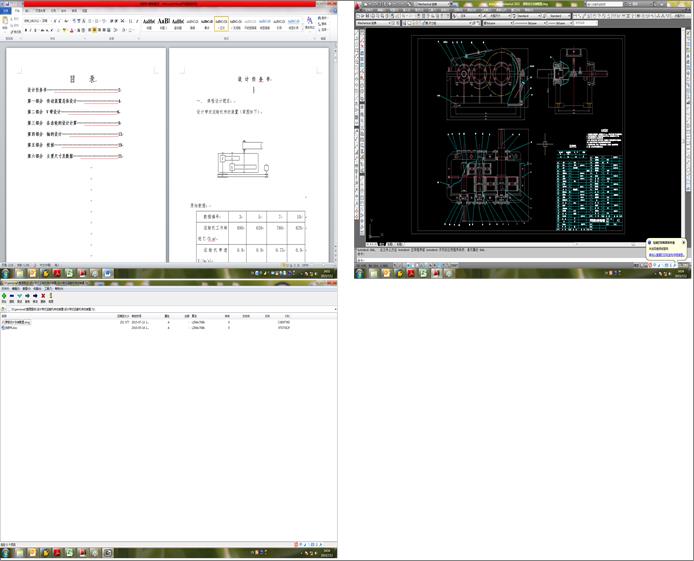Click the AutoCAD search box in the title bar

605,4
